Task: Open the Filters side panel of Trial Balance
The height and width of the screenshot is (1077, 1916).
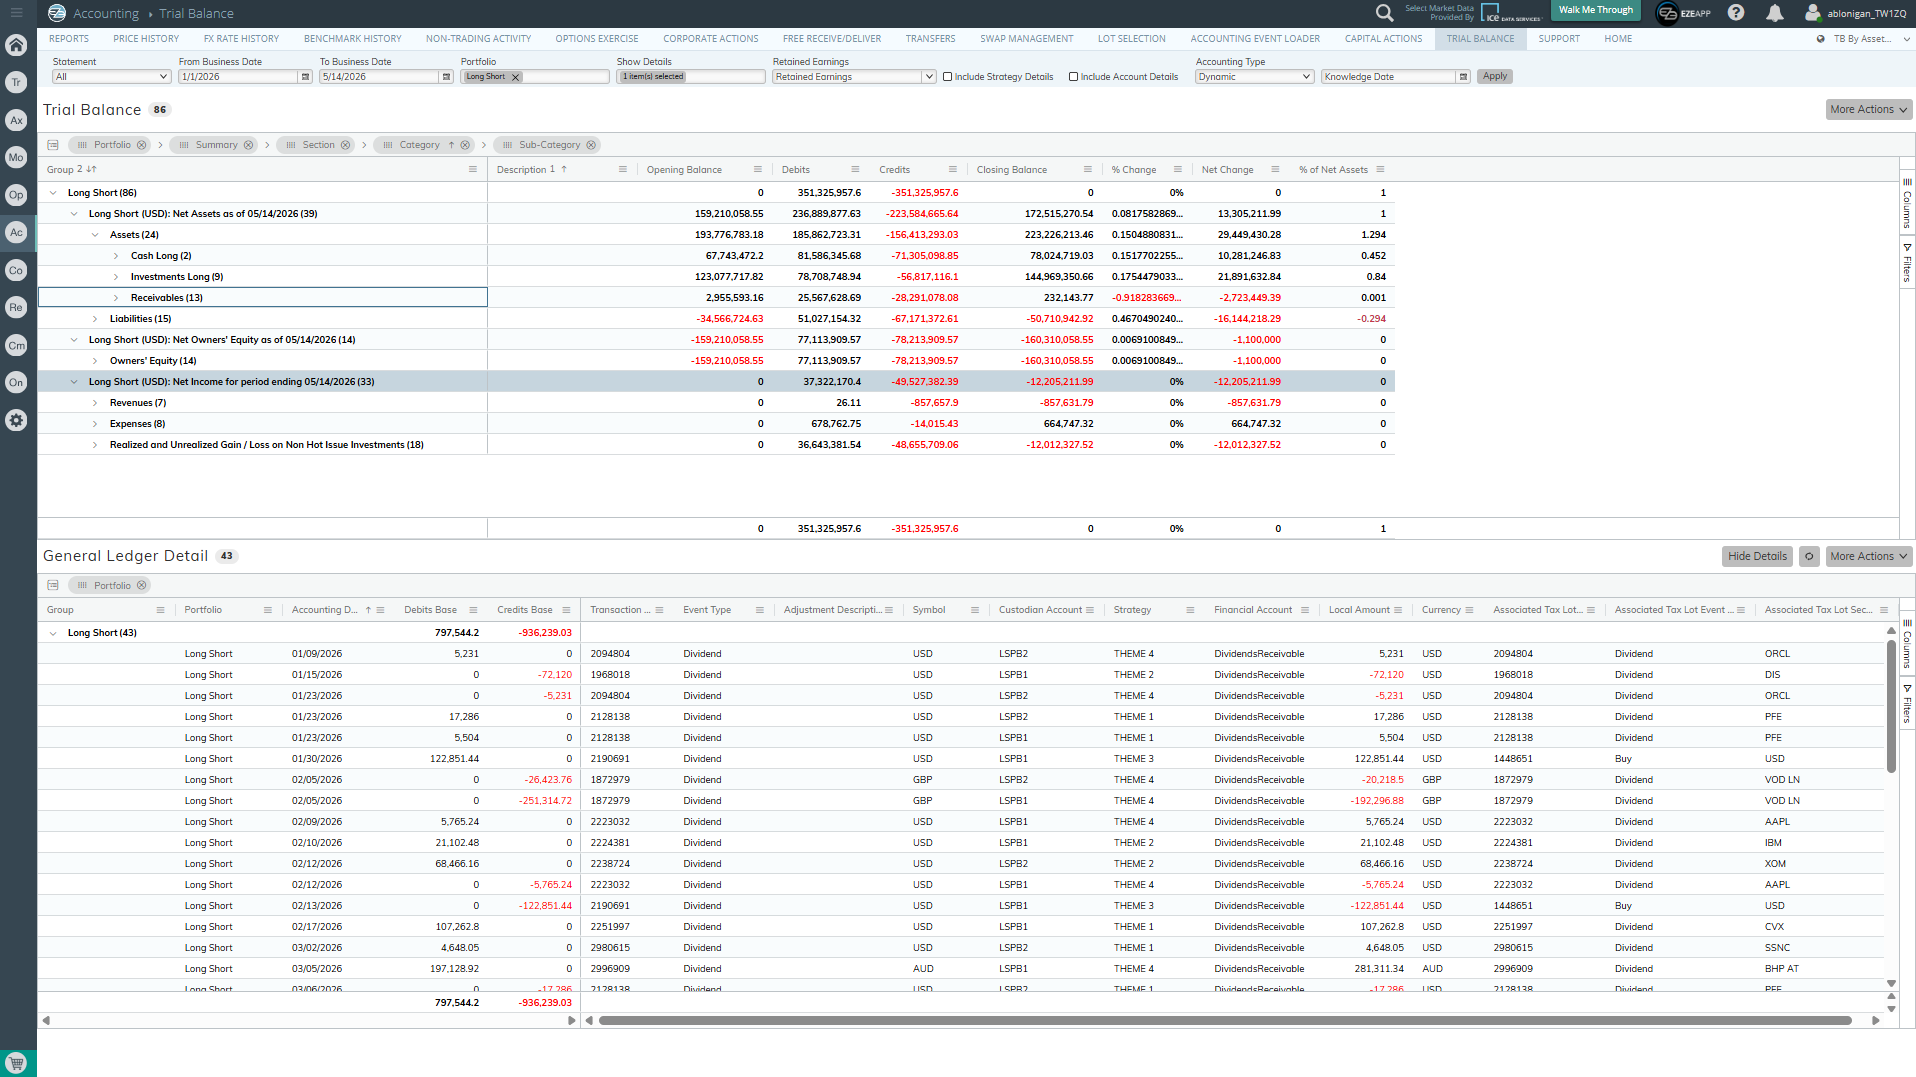Action: [1907, 262]
